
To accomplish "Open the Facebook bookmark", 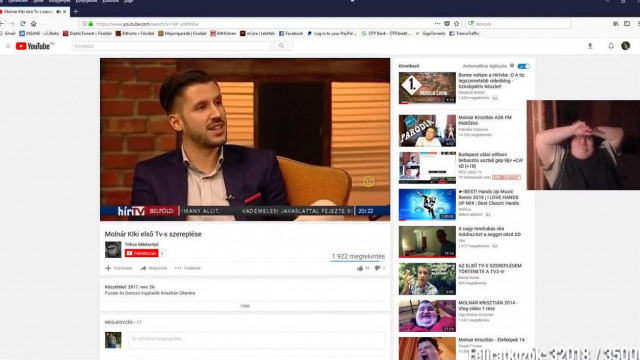I will [x=291, y=33].
